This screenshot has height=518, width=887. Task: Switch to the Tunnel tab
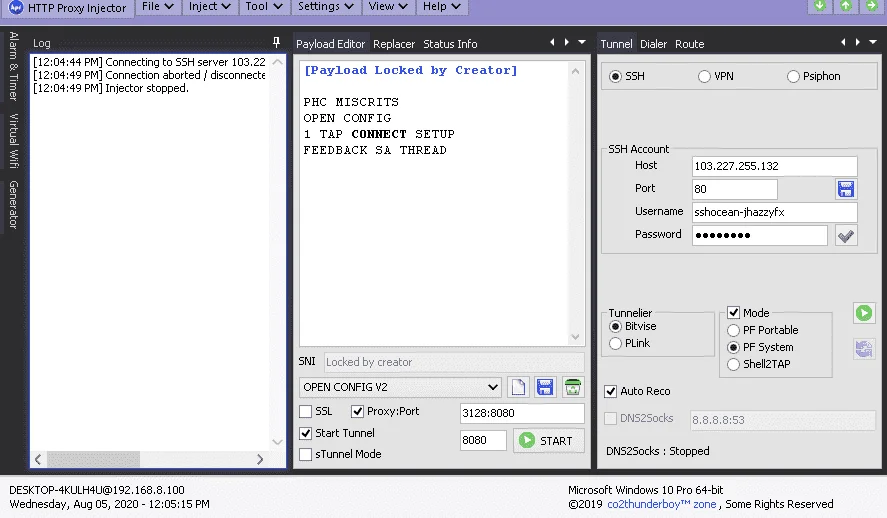pos(616,44)
